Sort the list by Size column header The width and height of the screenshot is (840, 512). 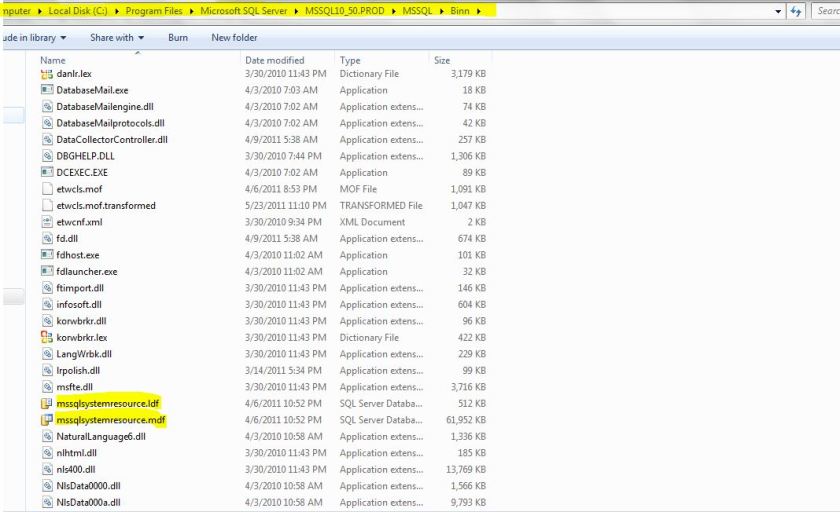click(x=442, y=60)
